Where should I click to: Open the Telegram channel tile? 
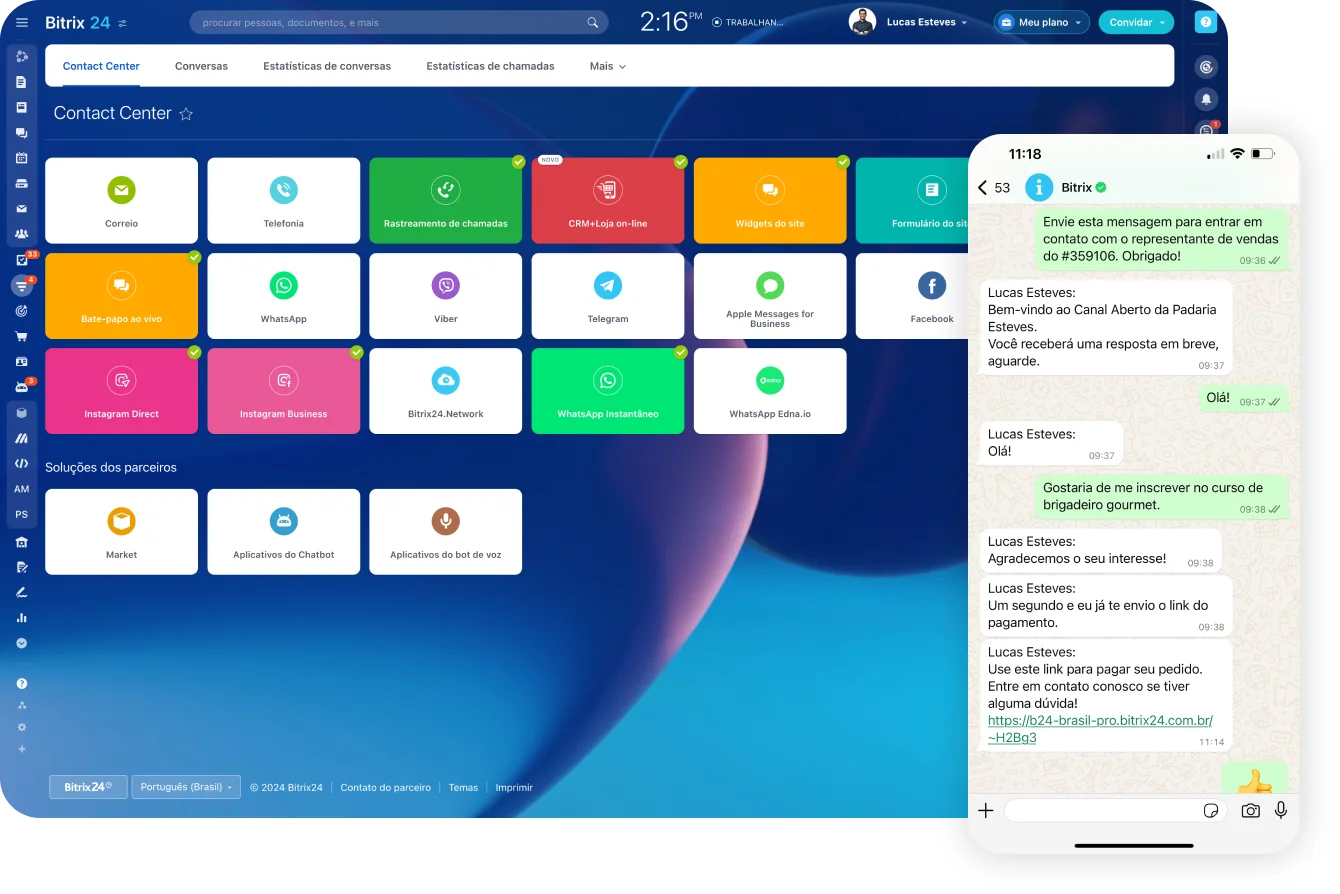[x=607, y=296]
